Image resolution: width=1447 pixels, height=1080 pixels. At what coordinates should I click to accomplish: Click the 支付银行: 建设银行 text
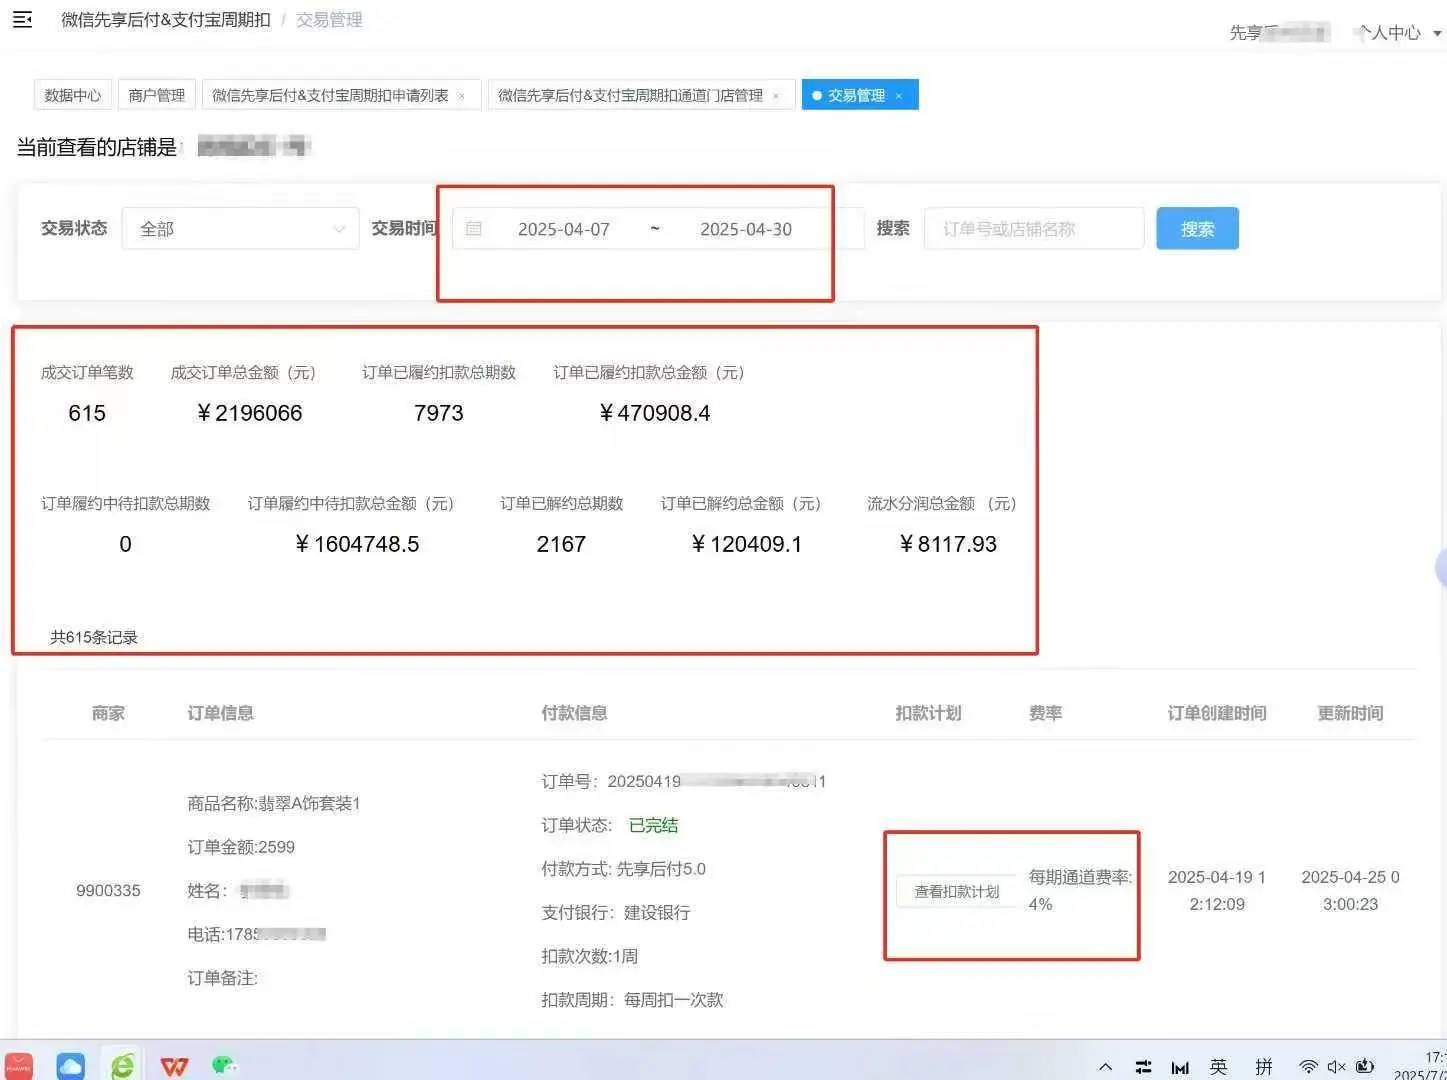click(x=616, y=912)
